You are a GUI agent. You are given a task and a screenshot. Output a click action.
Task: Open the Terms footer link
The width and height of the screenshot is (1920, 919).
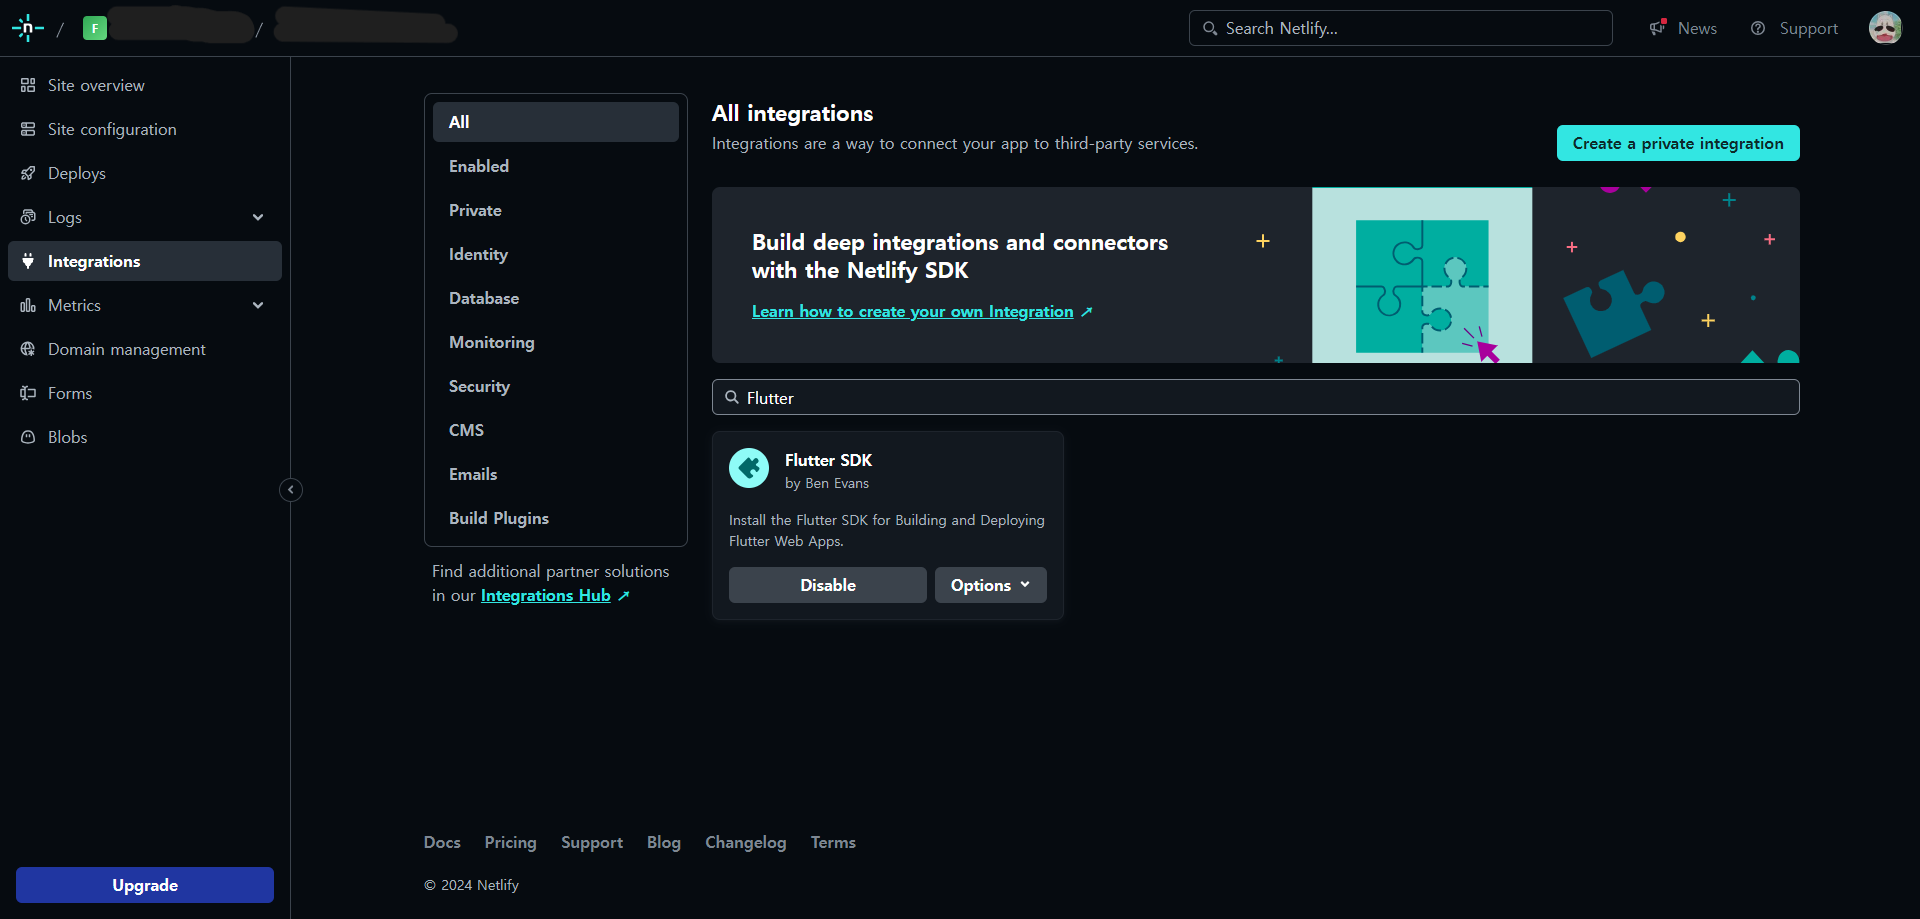coord(833,843)
